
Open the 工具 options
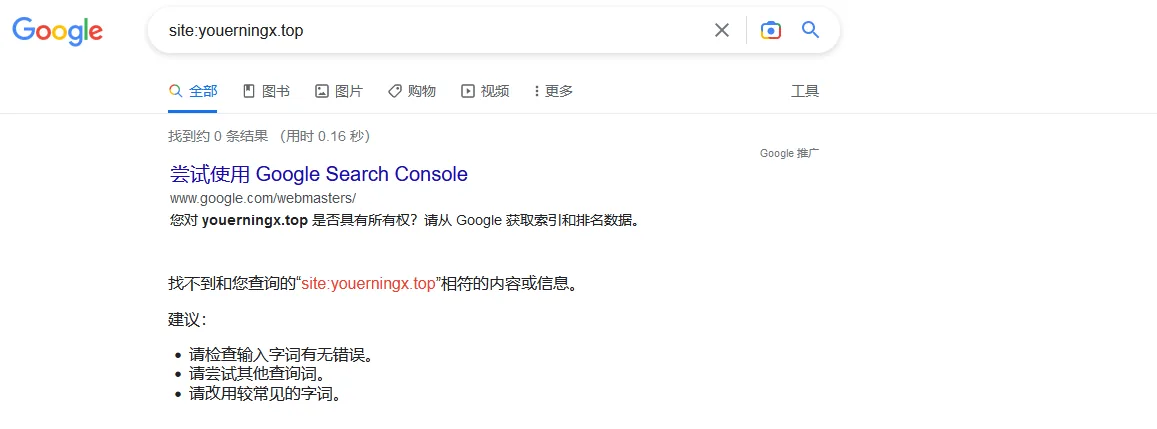pos(805,91)
